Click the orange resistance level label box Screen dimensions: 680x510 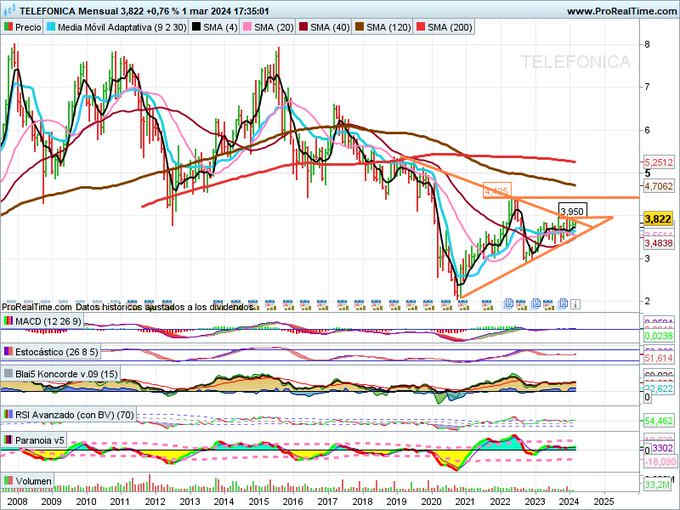pyautogui.click(x=497, y=191)
